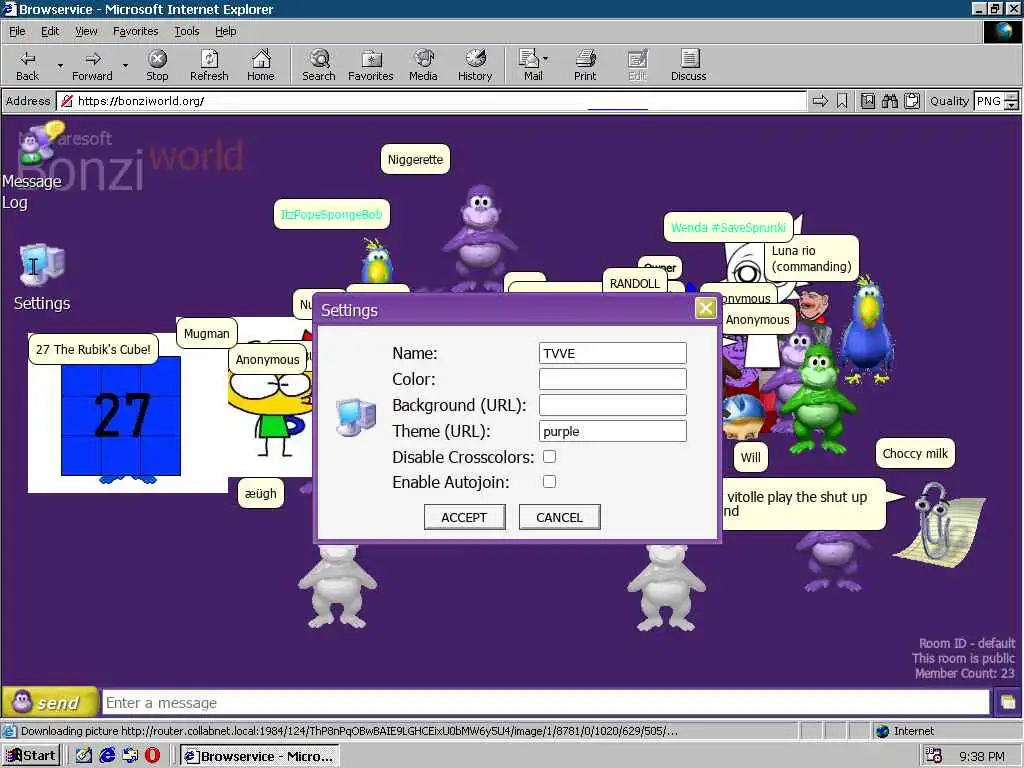Open the View menu
Viewport: 1024px width, 768px height.
(x=86, y=31)
